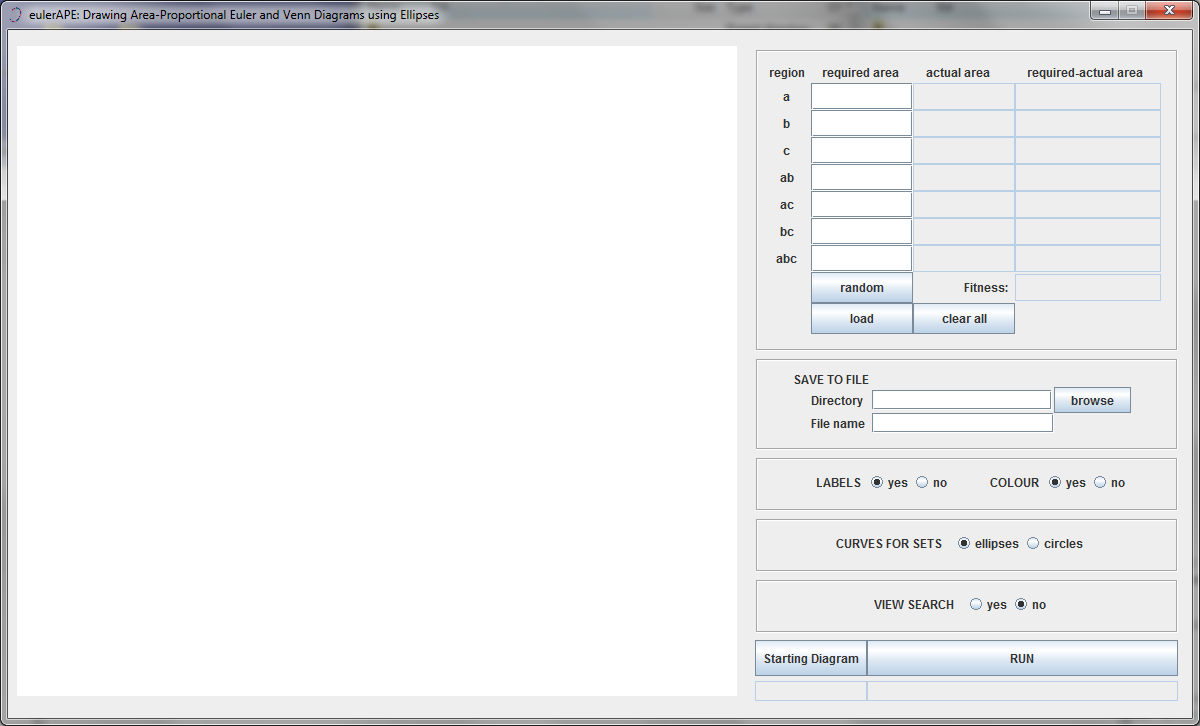Click the clear all button

pyautogui.click(x=964, y=319)
